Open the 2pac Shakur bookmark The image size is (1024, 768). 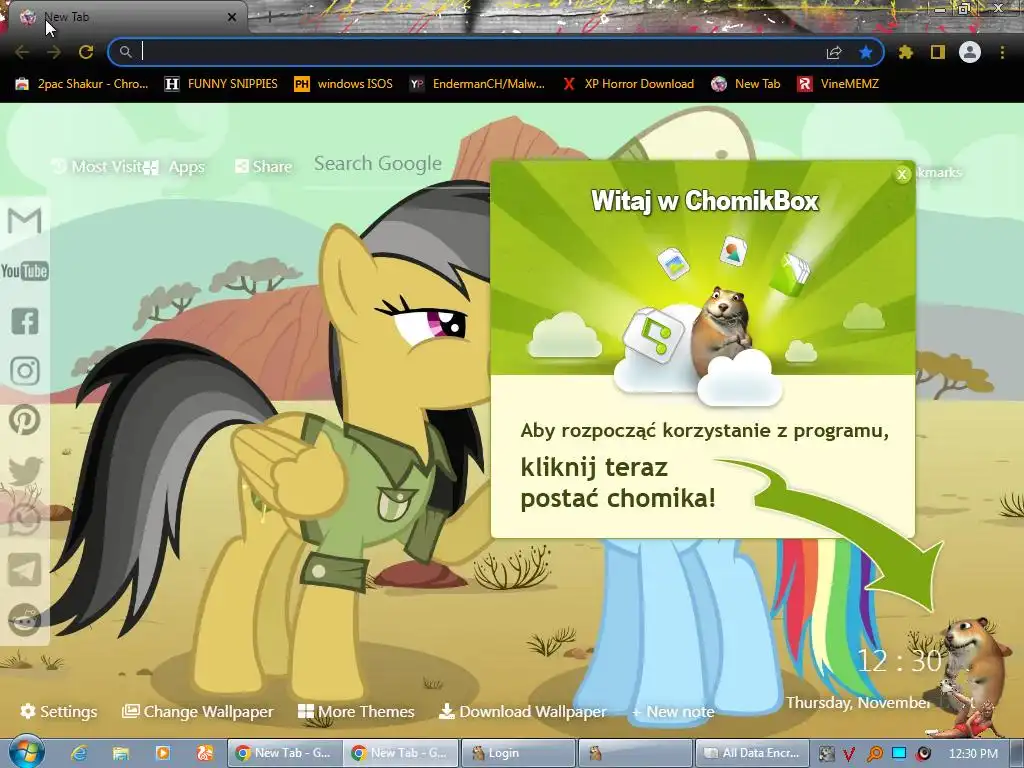[82, 84]
